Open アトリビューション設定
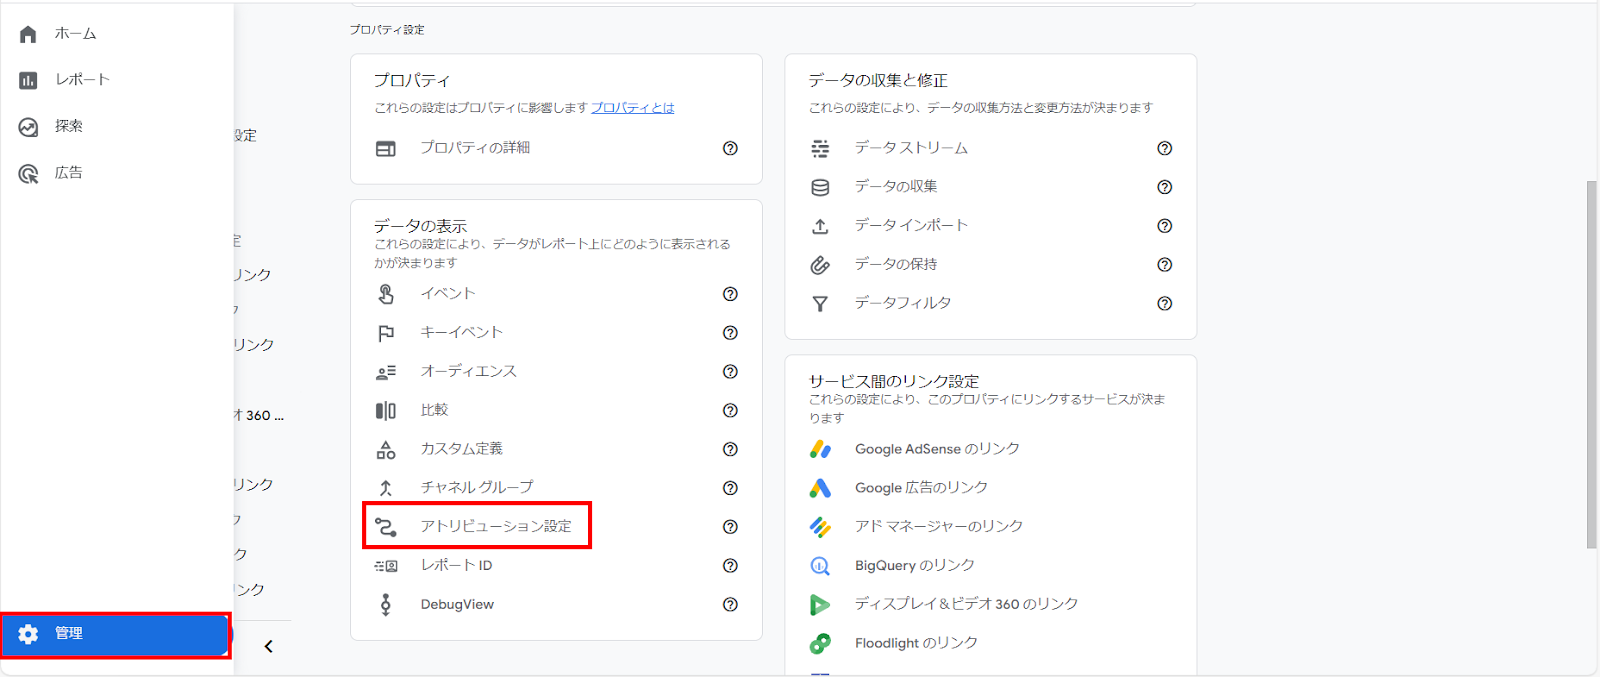The width and height of the screenshot is (1600, 677). pyautogui.click(x=496, y=527)
